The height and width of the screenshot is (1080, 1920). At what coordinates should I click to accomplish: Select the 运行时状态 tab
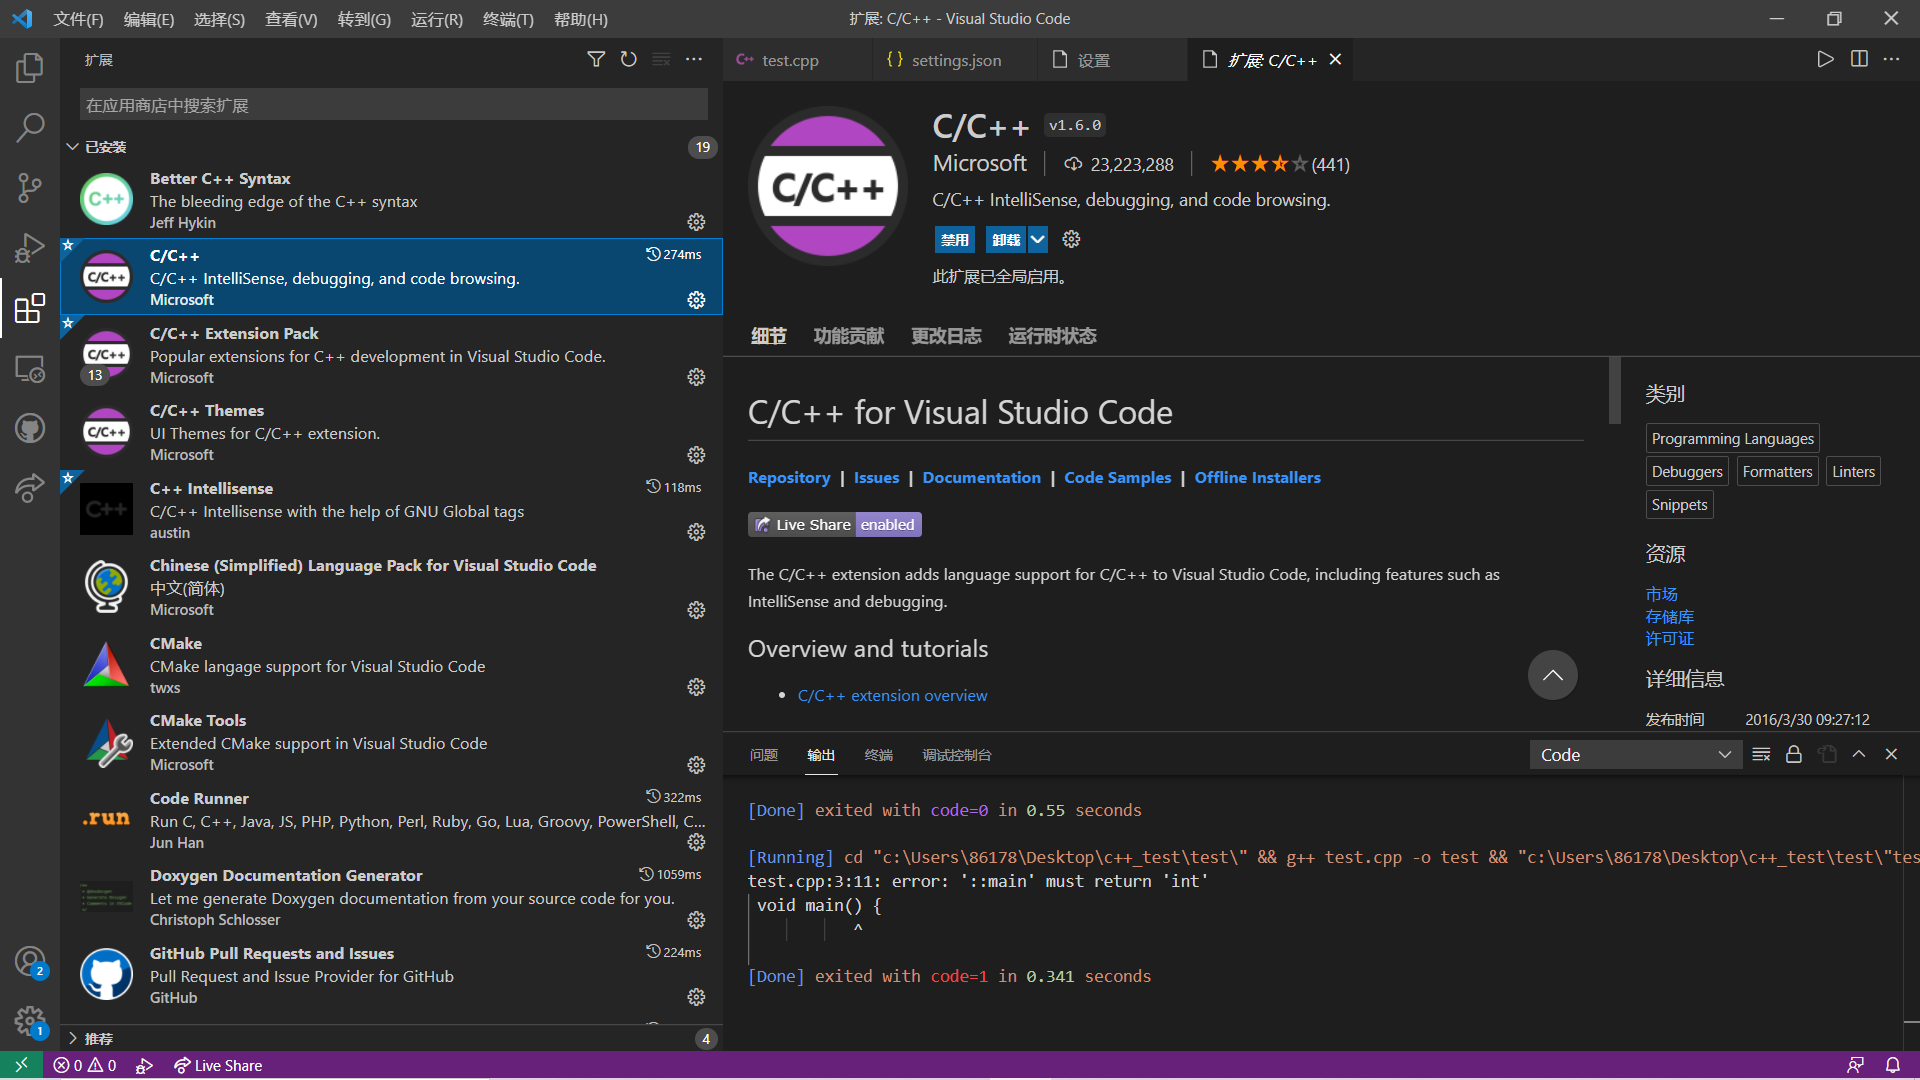pyautogui.click(x=1052, y=336)
